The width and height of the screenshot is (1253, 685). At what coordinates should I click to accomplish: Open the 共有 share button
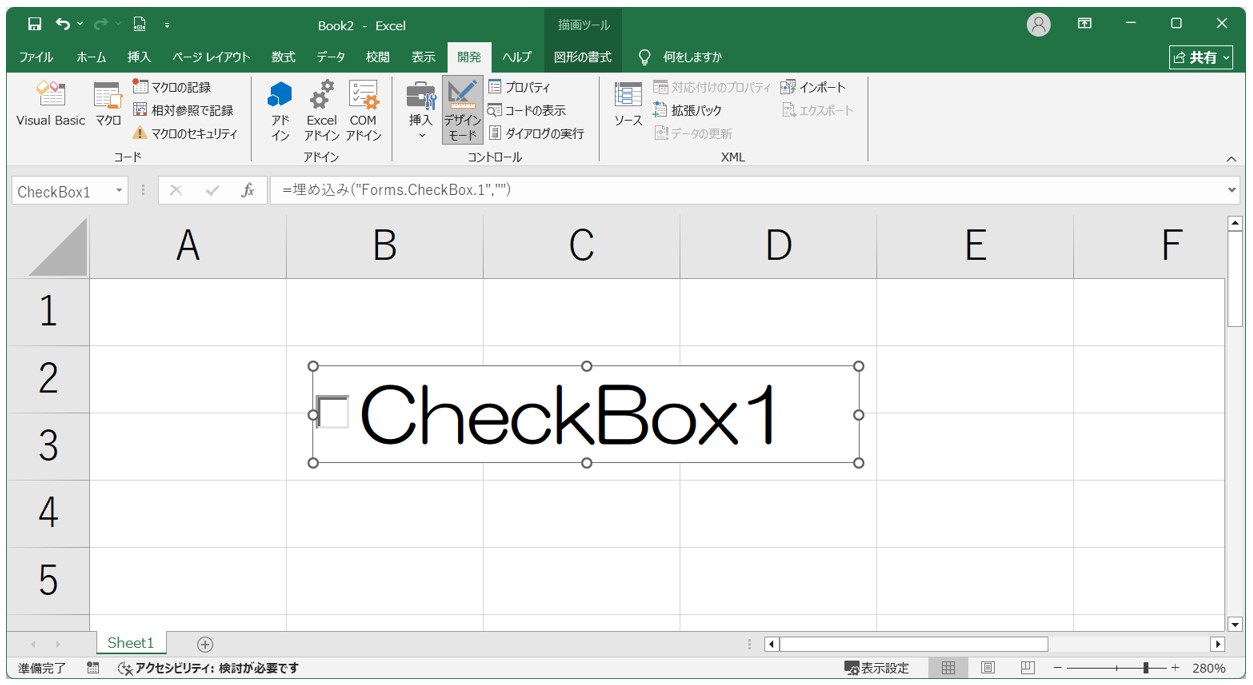[1202, 57]
